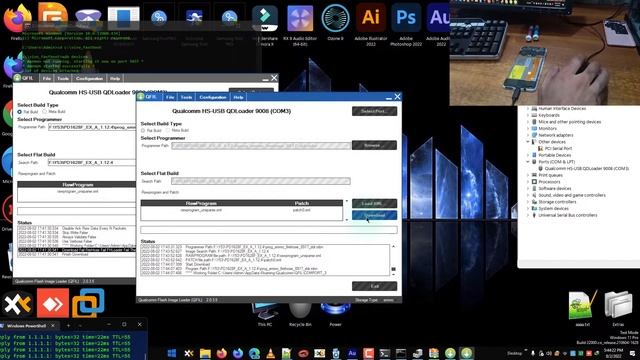Click the Status log vertical scrollbar
This screenshot has height=360, width=640.
click(393, 260)
